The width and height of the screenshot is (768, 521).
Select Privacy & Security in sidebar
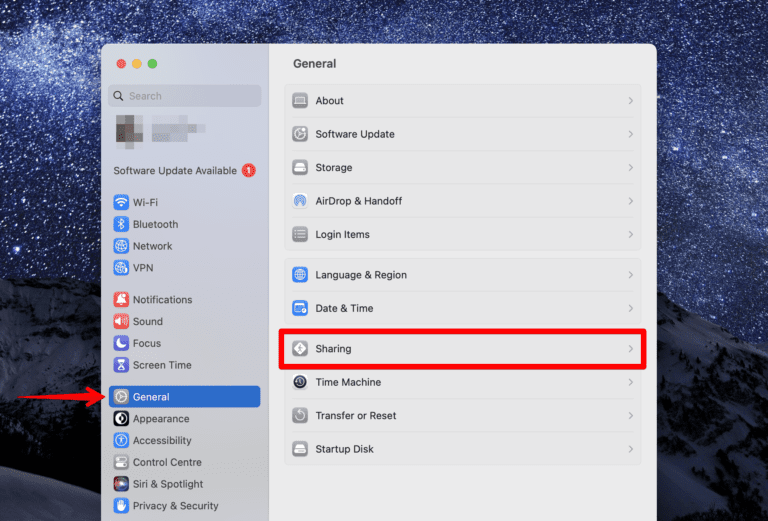click(x=175, y=506)
